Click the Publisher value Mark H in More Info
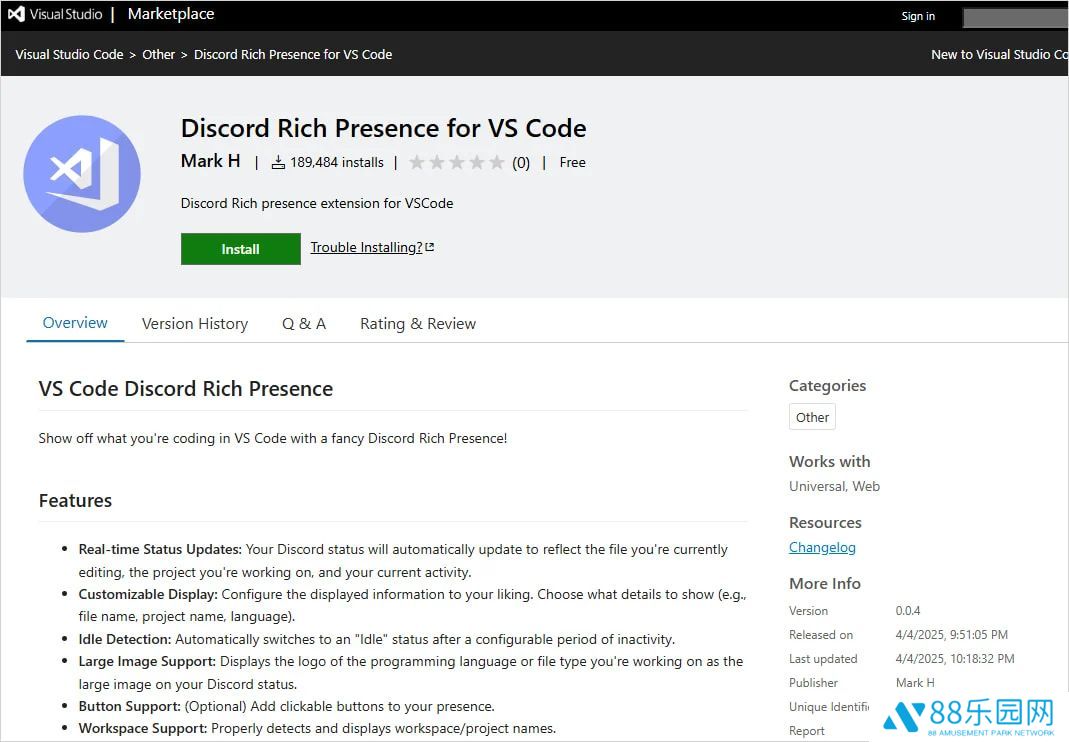 [915, 683]
